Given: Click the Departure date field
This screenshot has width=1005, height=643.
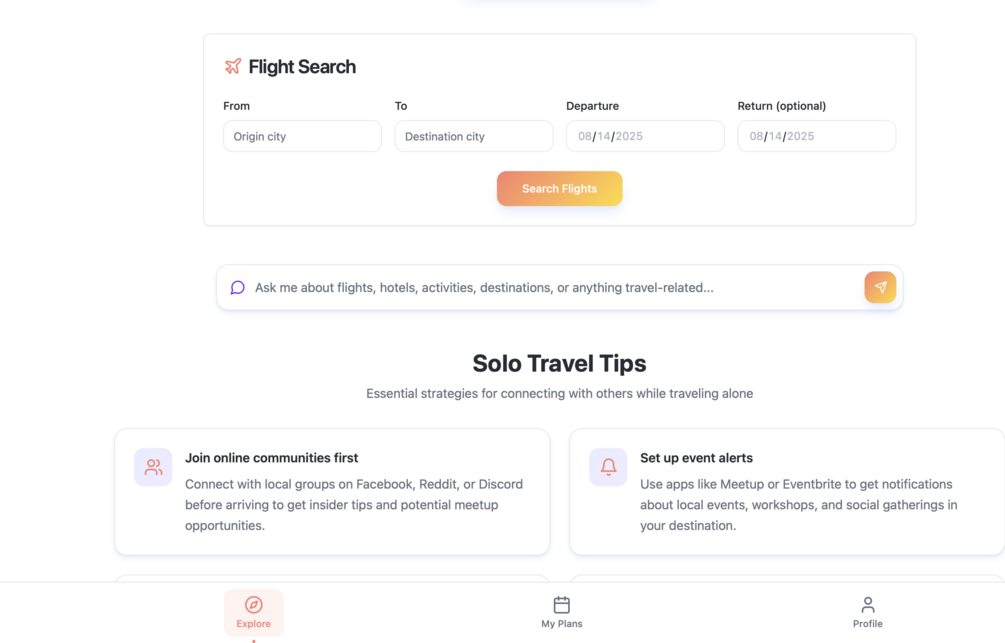Looking at the screenshot, I should [x=645, y=136].
